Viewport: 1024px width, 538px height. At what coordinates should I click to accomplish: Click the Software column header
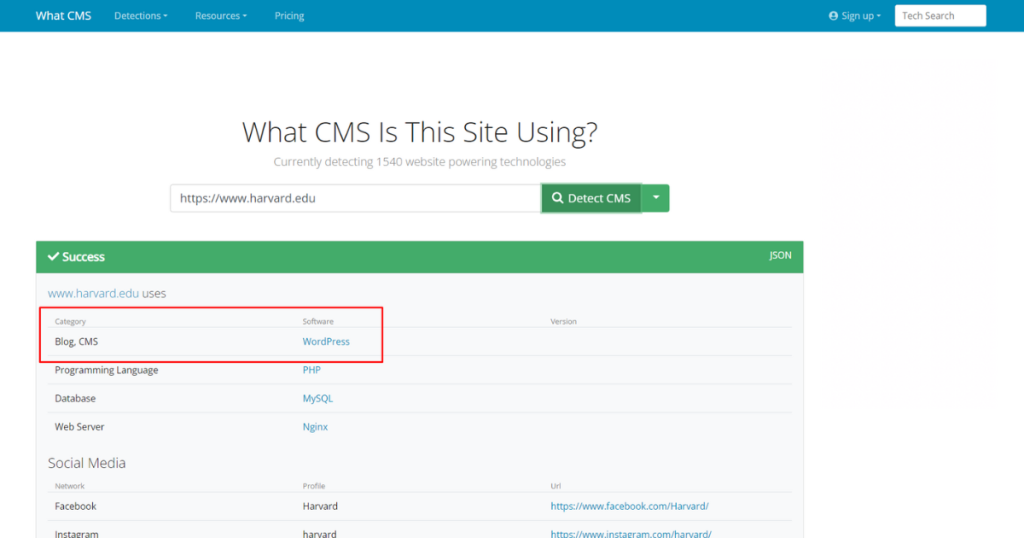coord(318,321)
